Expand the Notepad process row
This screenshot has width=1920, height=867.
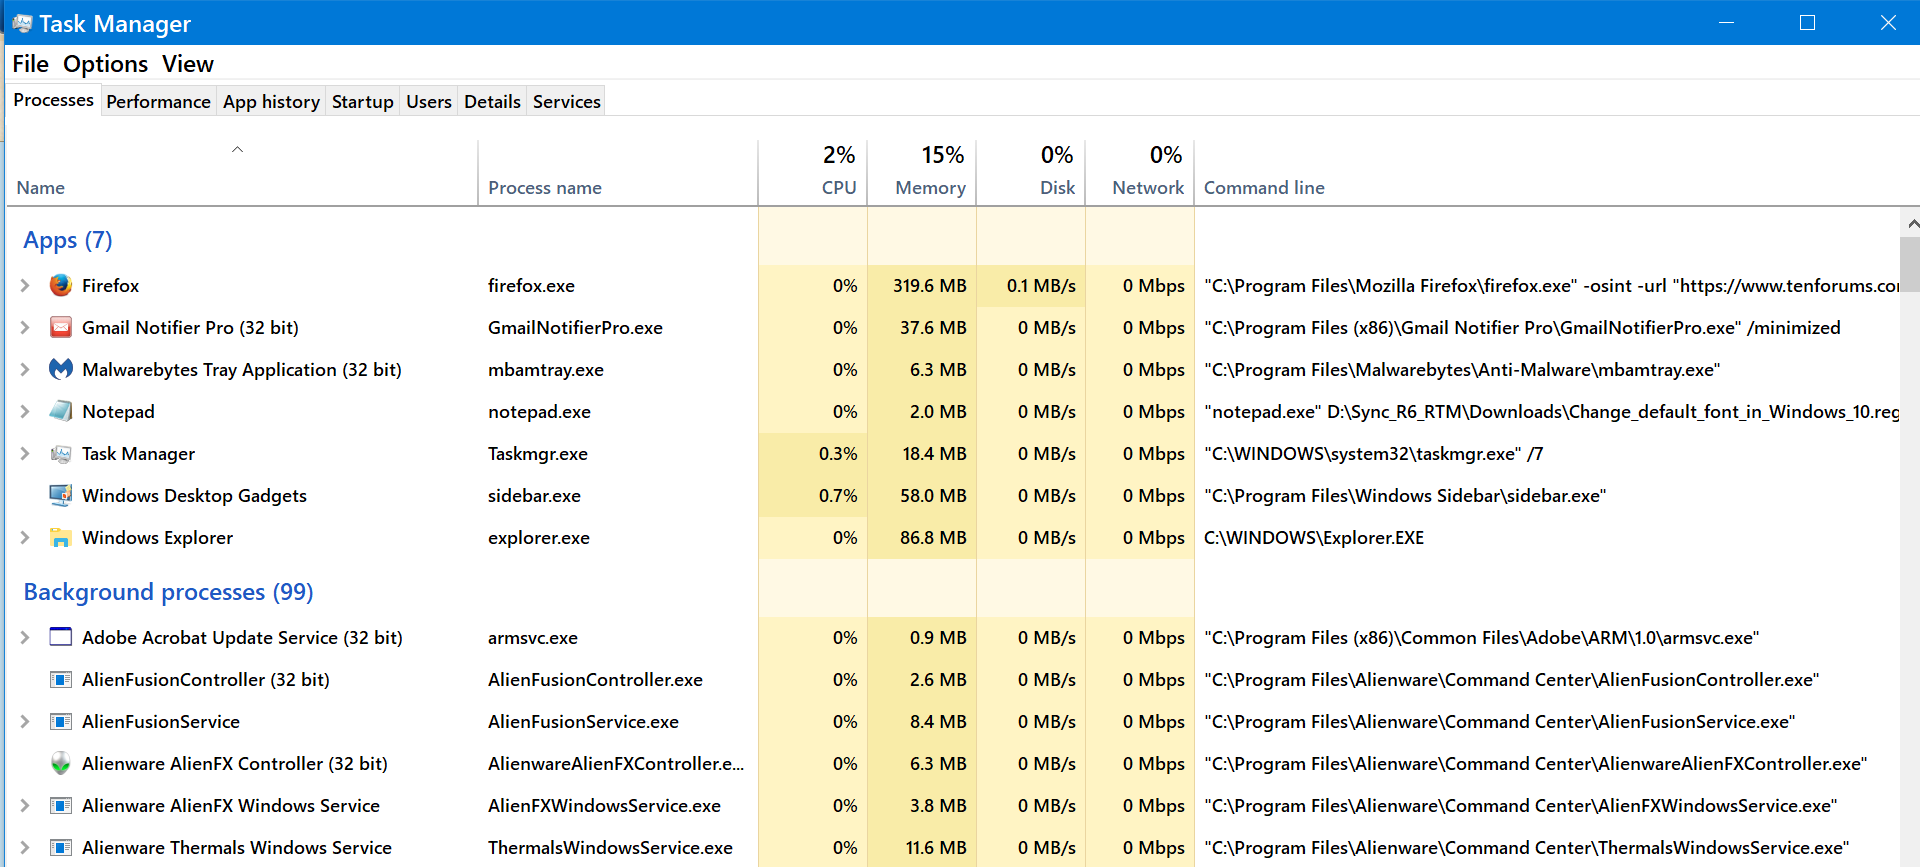point(25,411)
